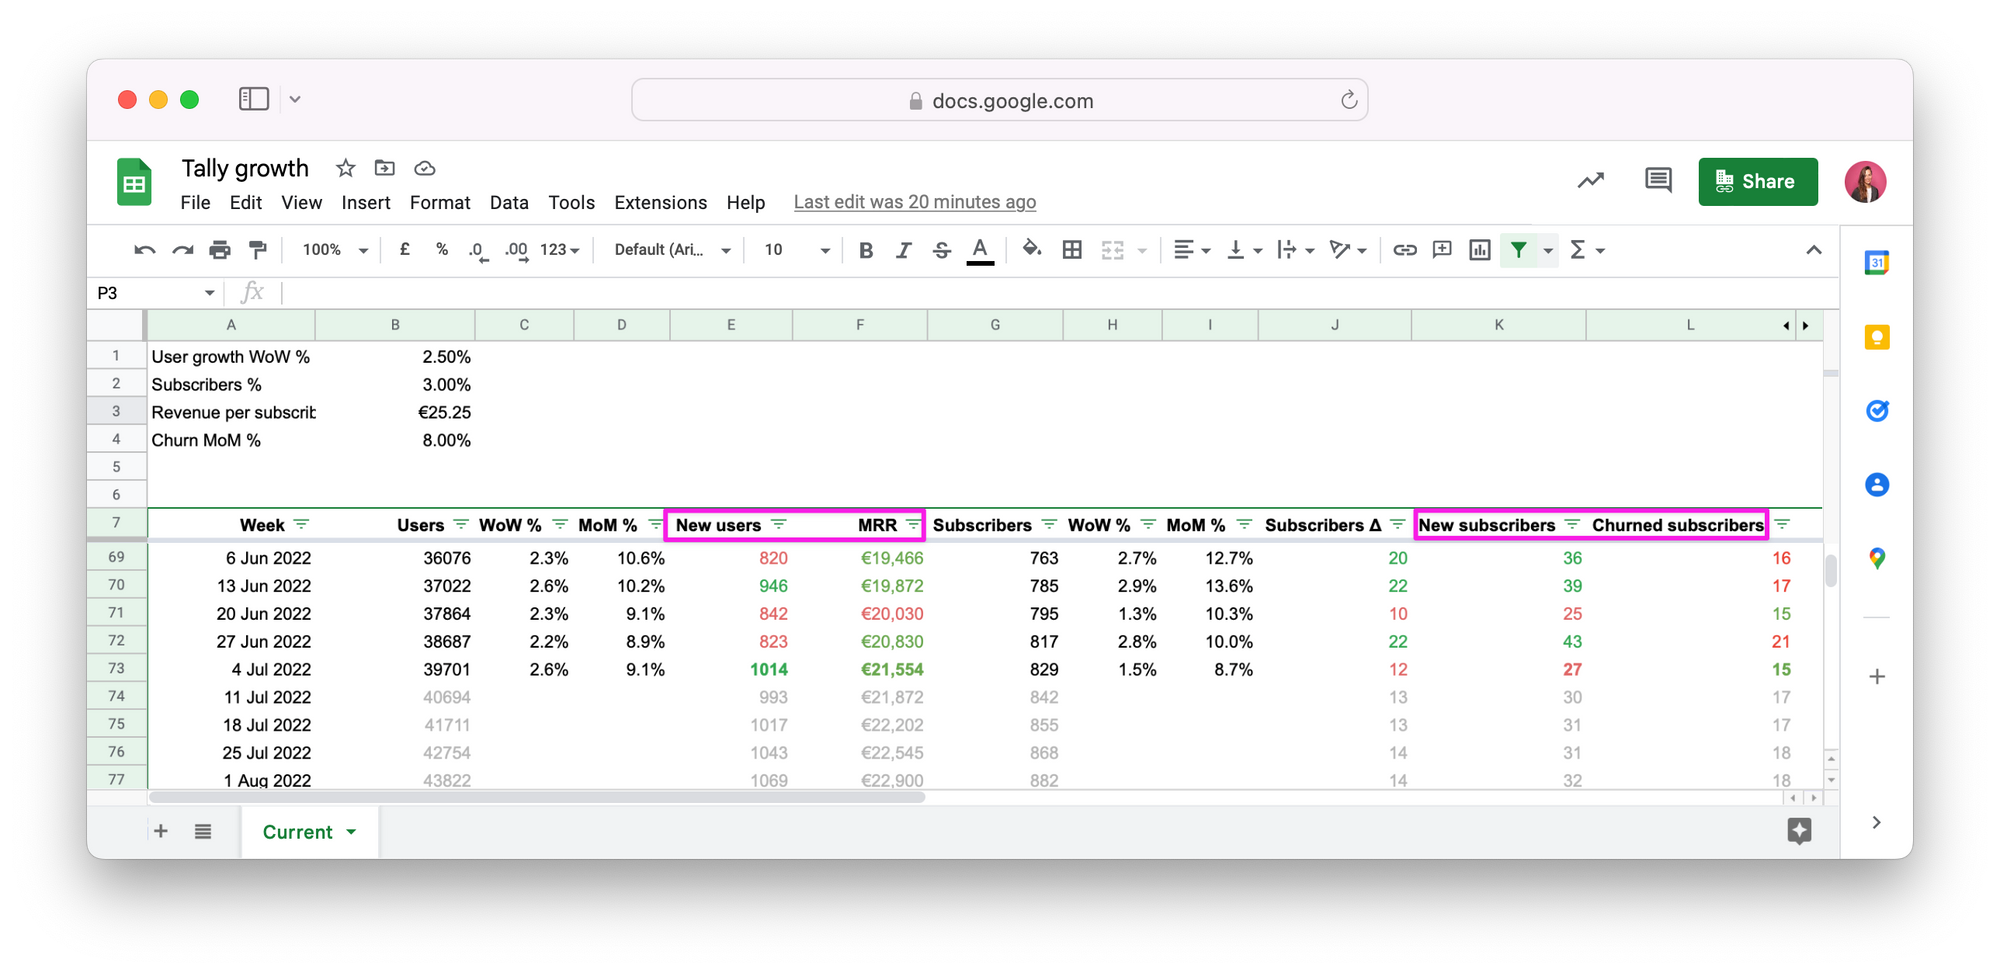Image resolution: width=2000 pixels, height=974 pixels.
Task: Open comment history icon
Action: (x=1658, y=181)
